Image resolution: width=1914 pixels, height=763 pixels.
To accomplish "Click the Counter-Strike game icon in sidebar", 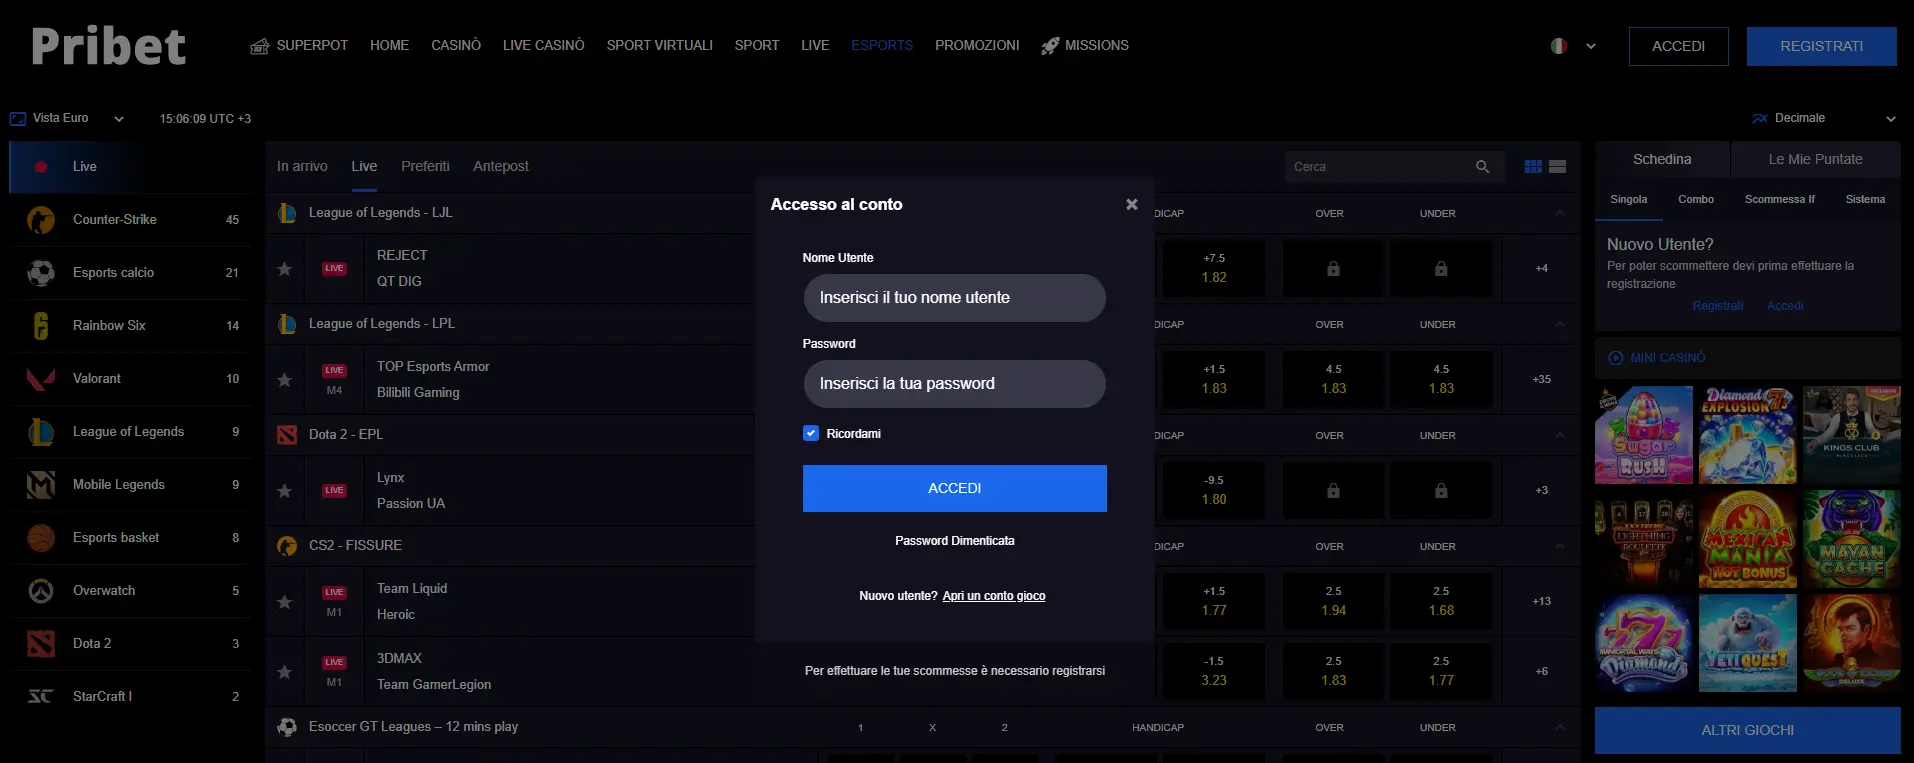I will tap(41, 220).
